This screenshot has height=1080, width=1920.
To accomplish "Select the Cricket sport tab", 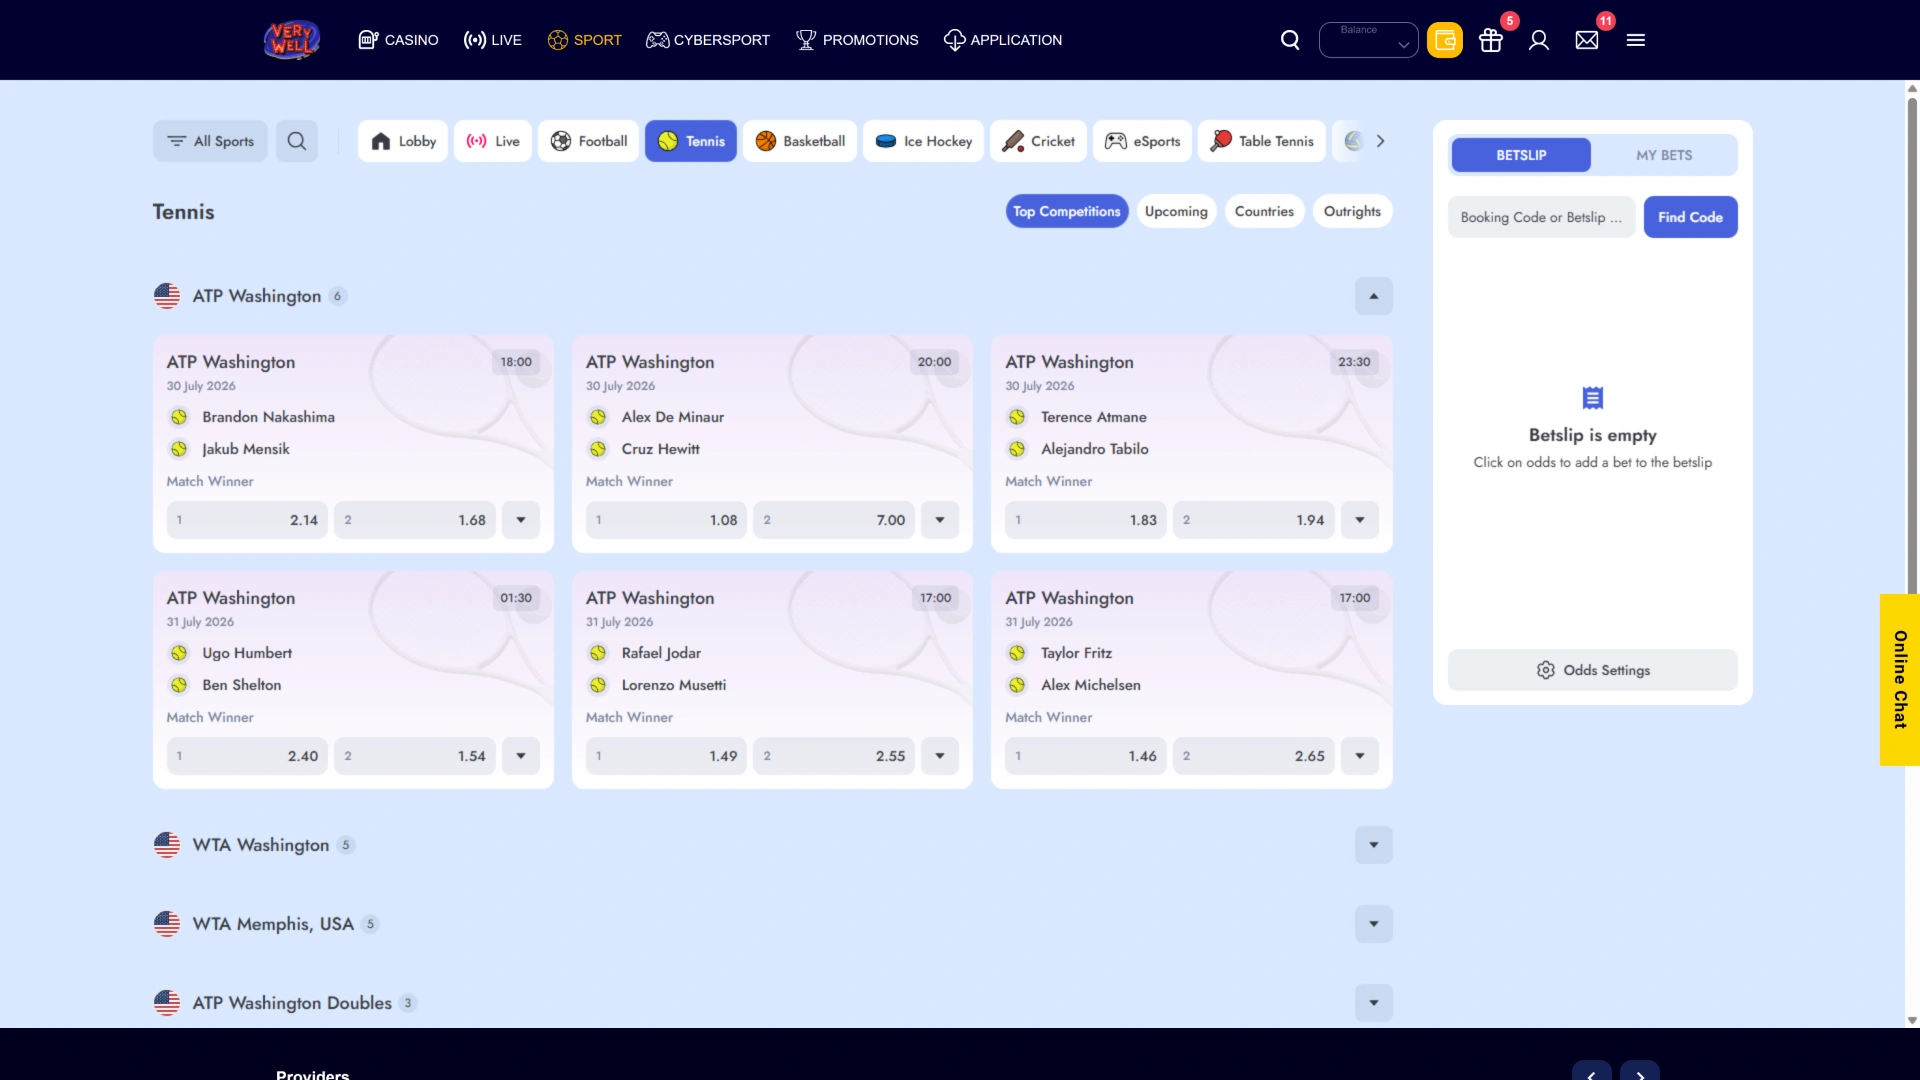I will [x=1039, y=141].
